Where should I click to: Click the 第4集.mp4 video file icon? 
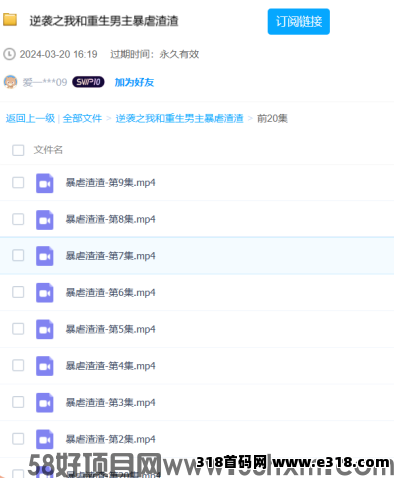point(45,366)
